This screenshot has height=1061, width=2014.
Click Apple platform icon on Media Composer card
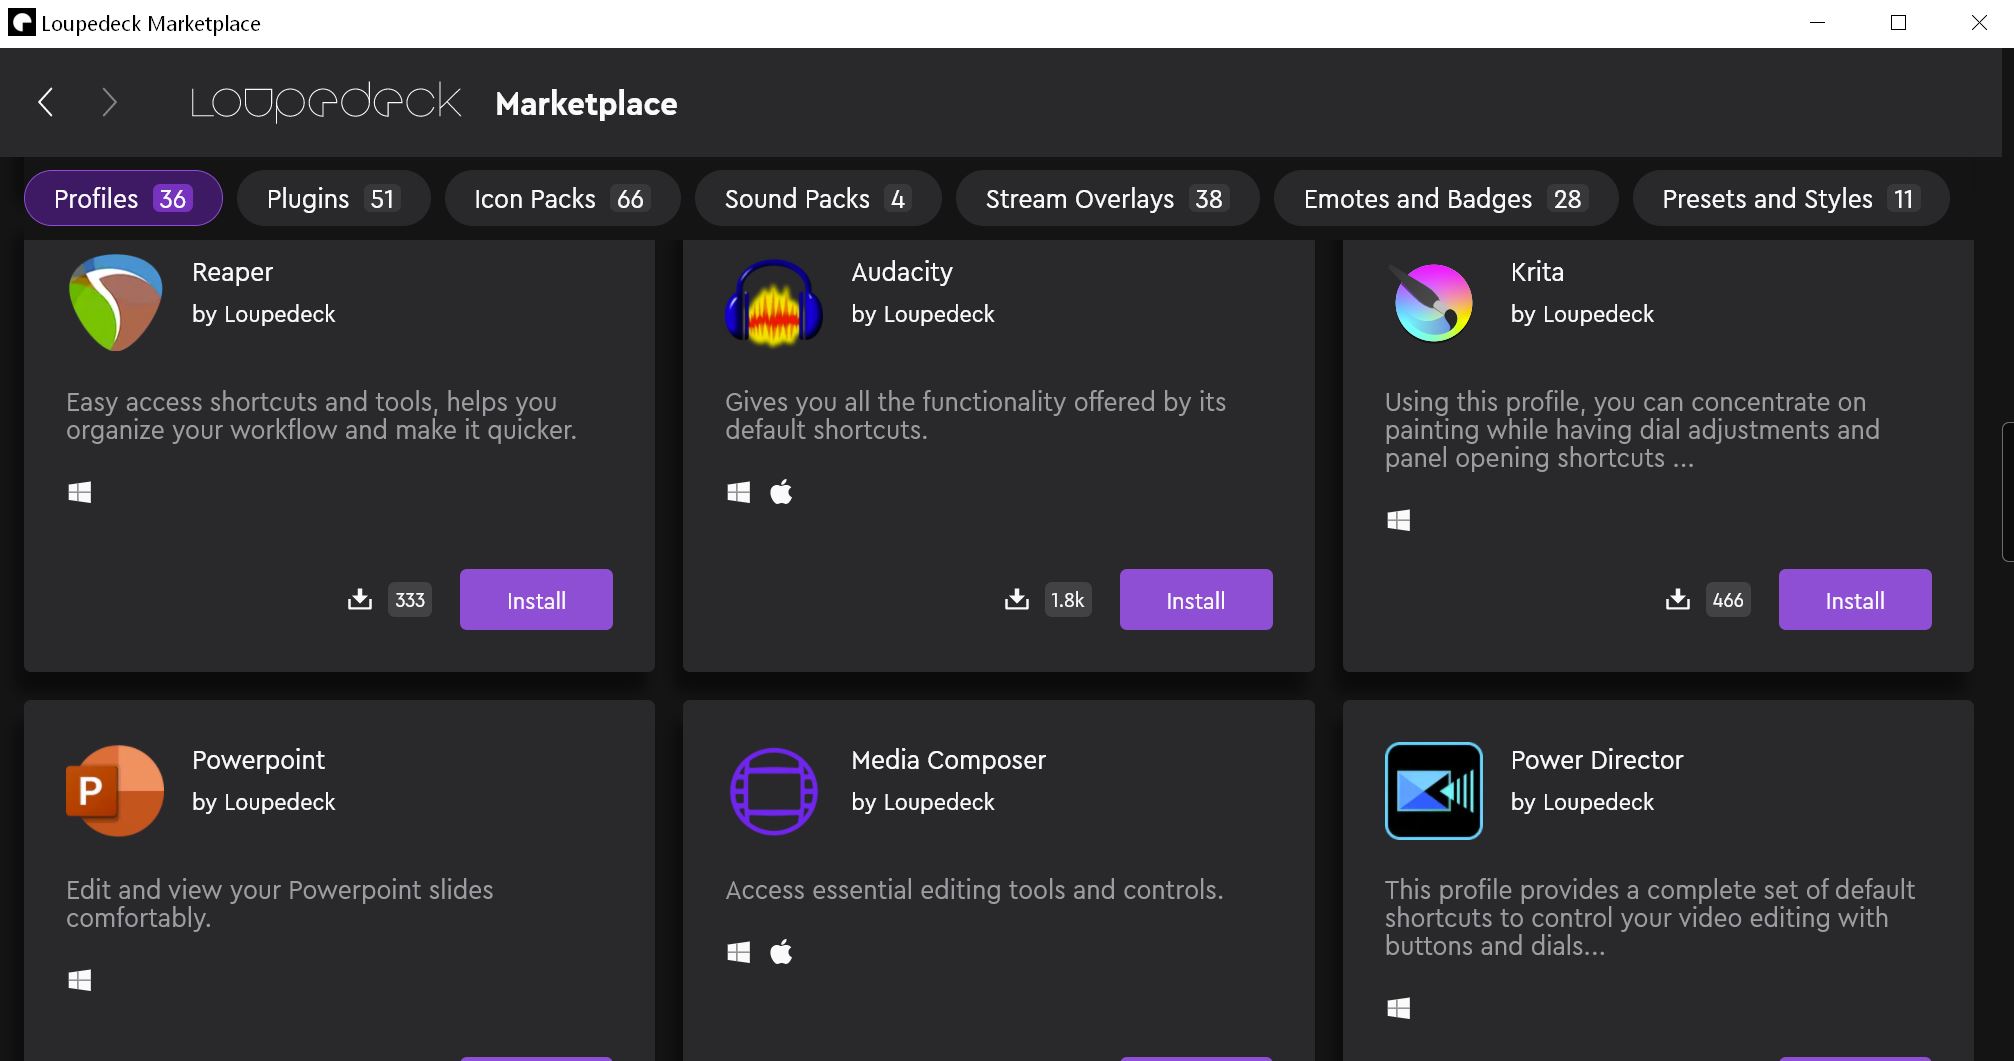[781, 951]
